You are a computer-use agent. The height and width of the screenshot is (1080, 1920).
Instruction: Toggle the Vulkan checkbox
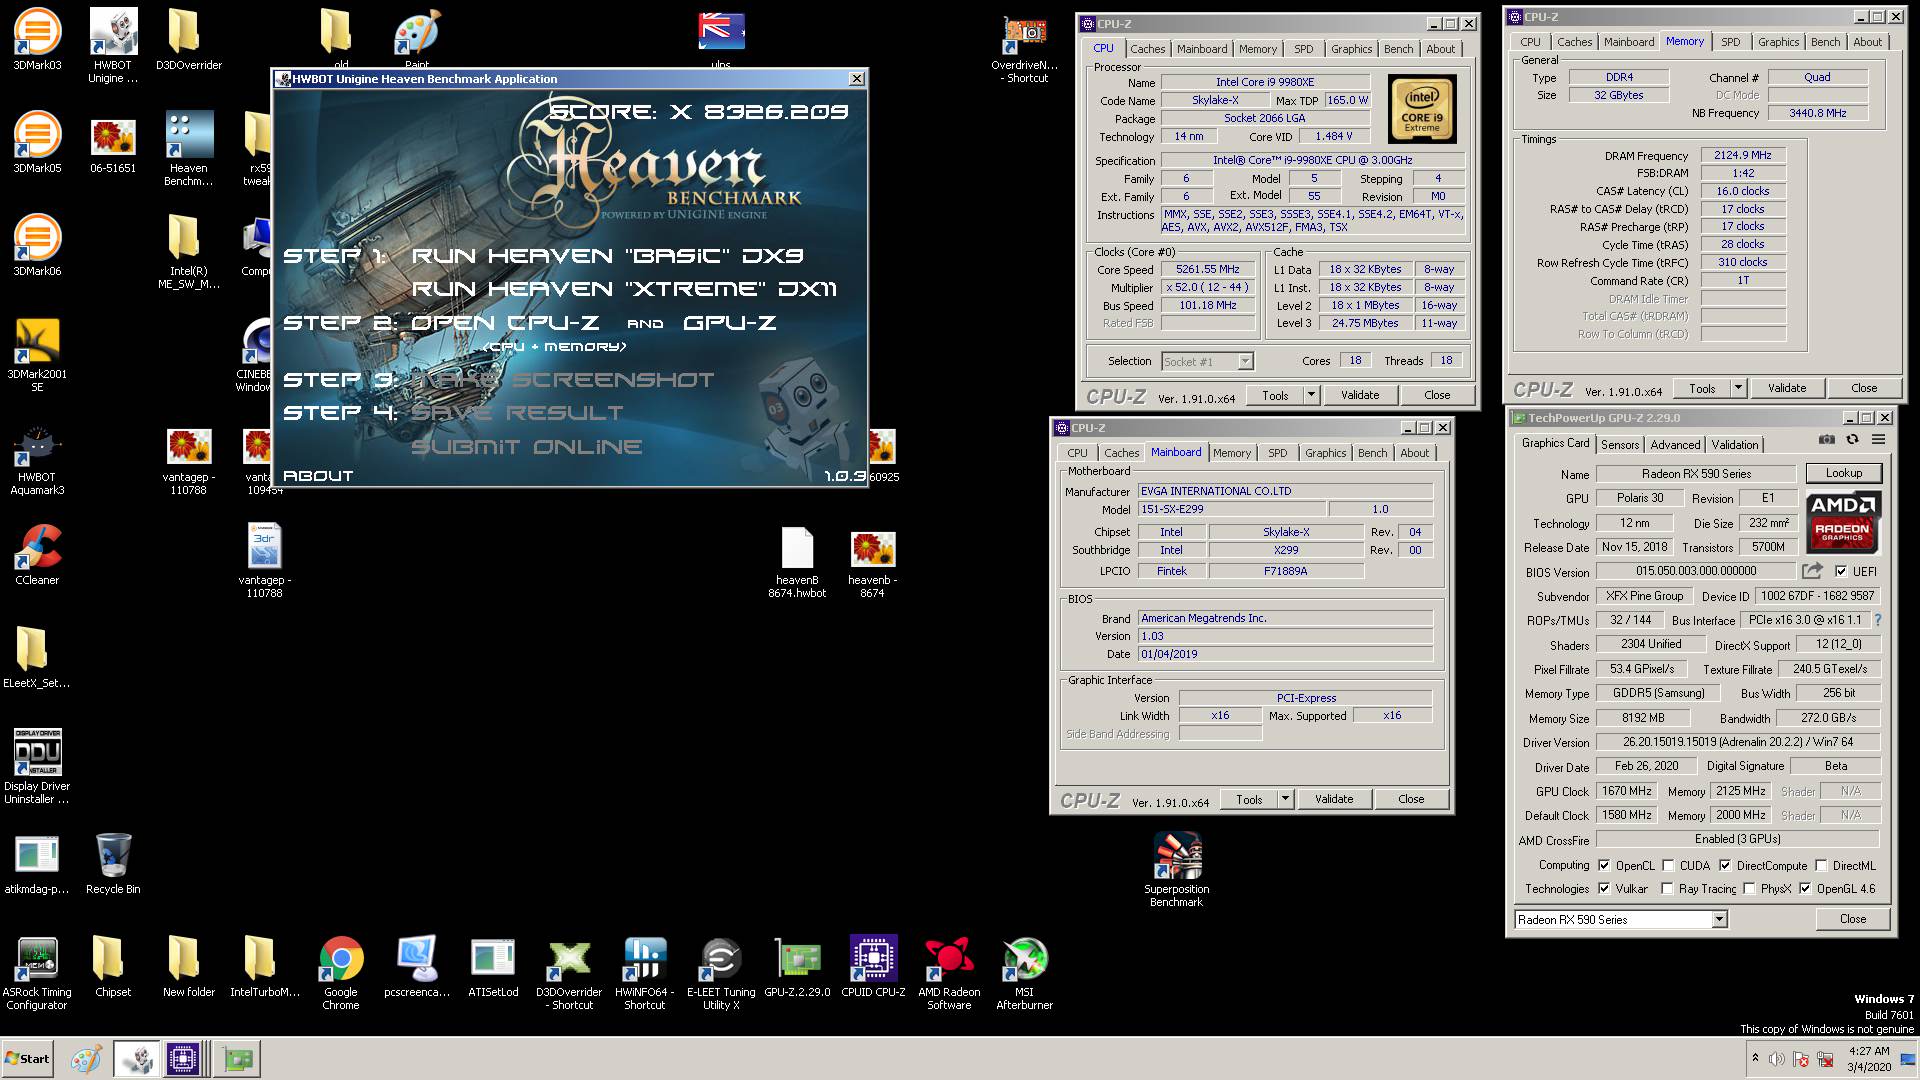tap(1604, 888)
